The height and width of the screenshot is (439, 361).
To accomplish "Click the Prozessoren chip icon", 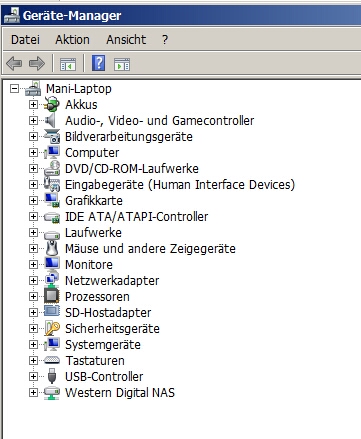I will (52, 296).
